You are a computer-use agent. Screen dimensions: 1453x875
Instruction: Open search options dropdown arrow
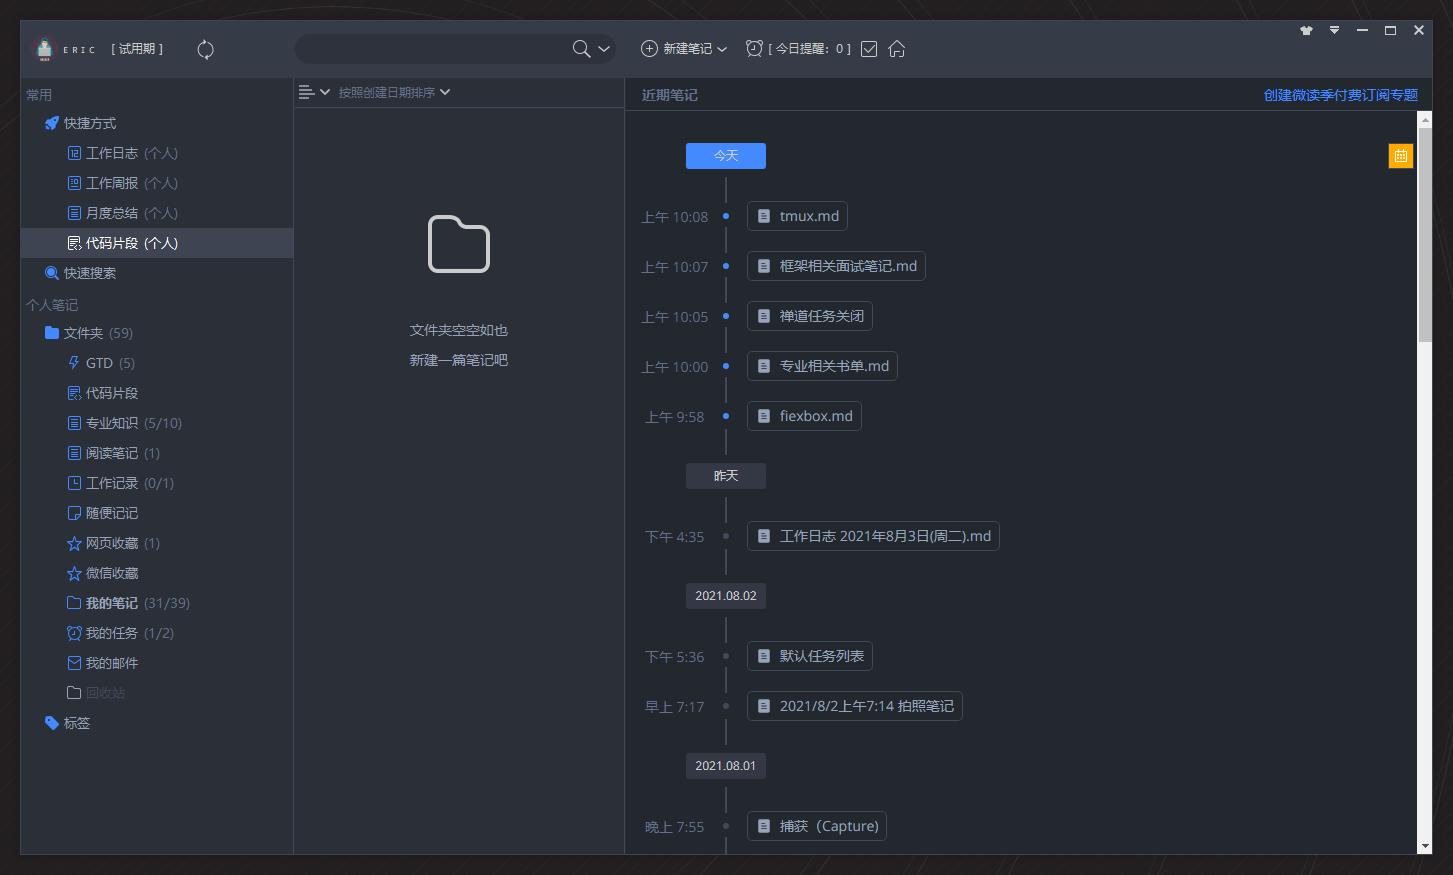pos(604,49)
